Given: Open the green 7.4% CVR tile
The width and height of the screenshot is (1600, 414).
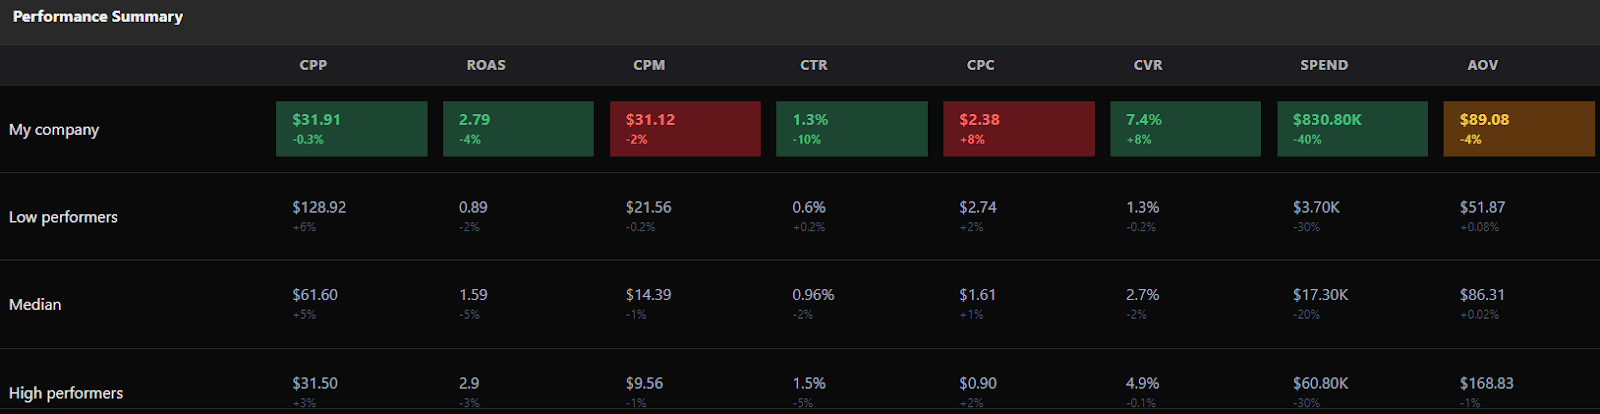Looking at the screenshot, I should coord(1185,128).
